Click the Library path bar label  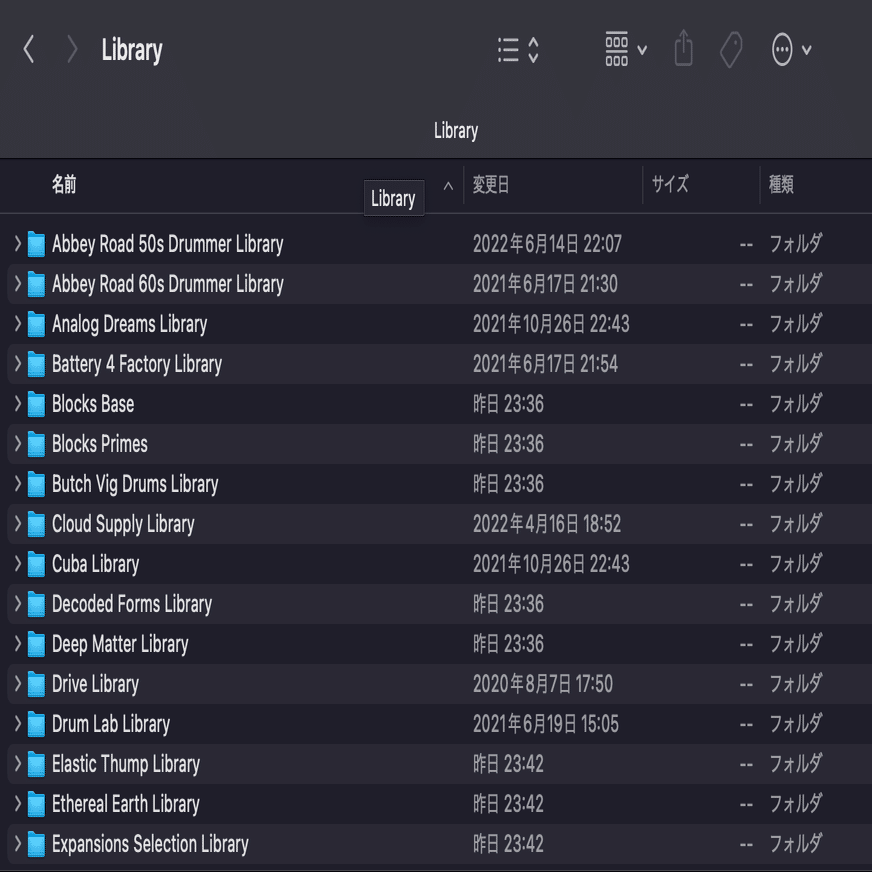(x=456, y=131)
